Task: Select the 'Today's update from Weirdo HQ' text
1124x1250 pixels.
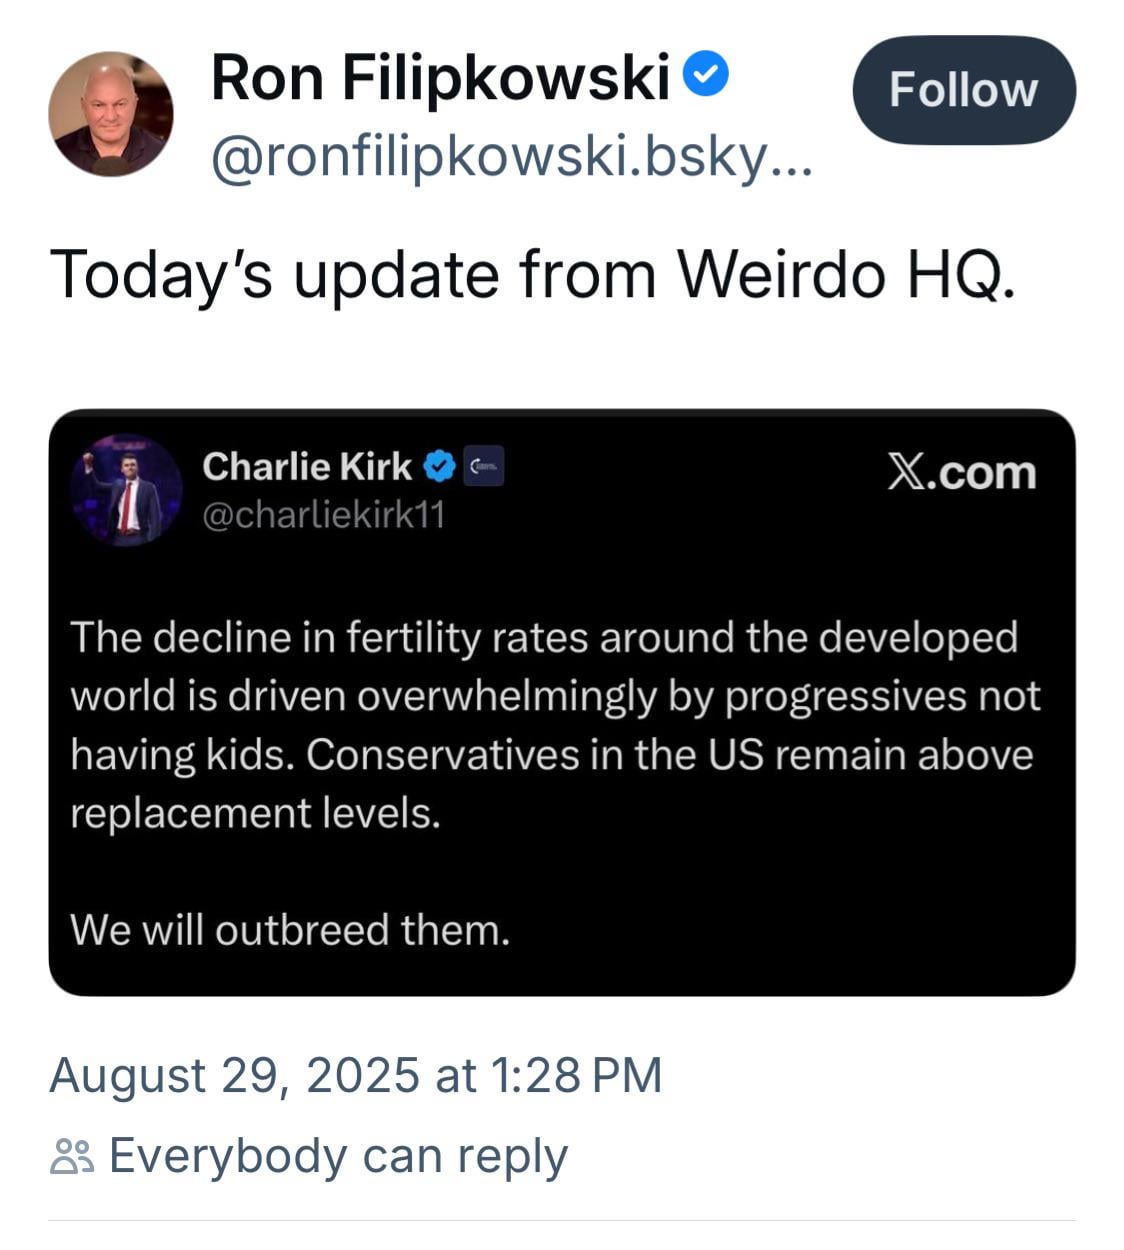Action: coord(533,274)
